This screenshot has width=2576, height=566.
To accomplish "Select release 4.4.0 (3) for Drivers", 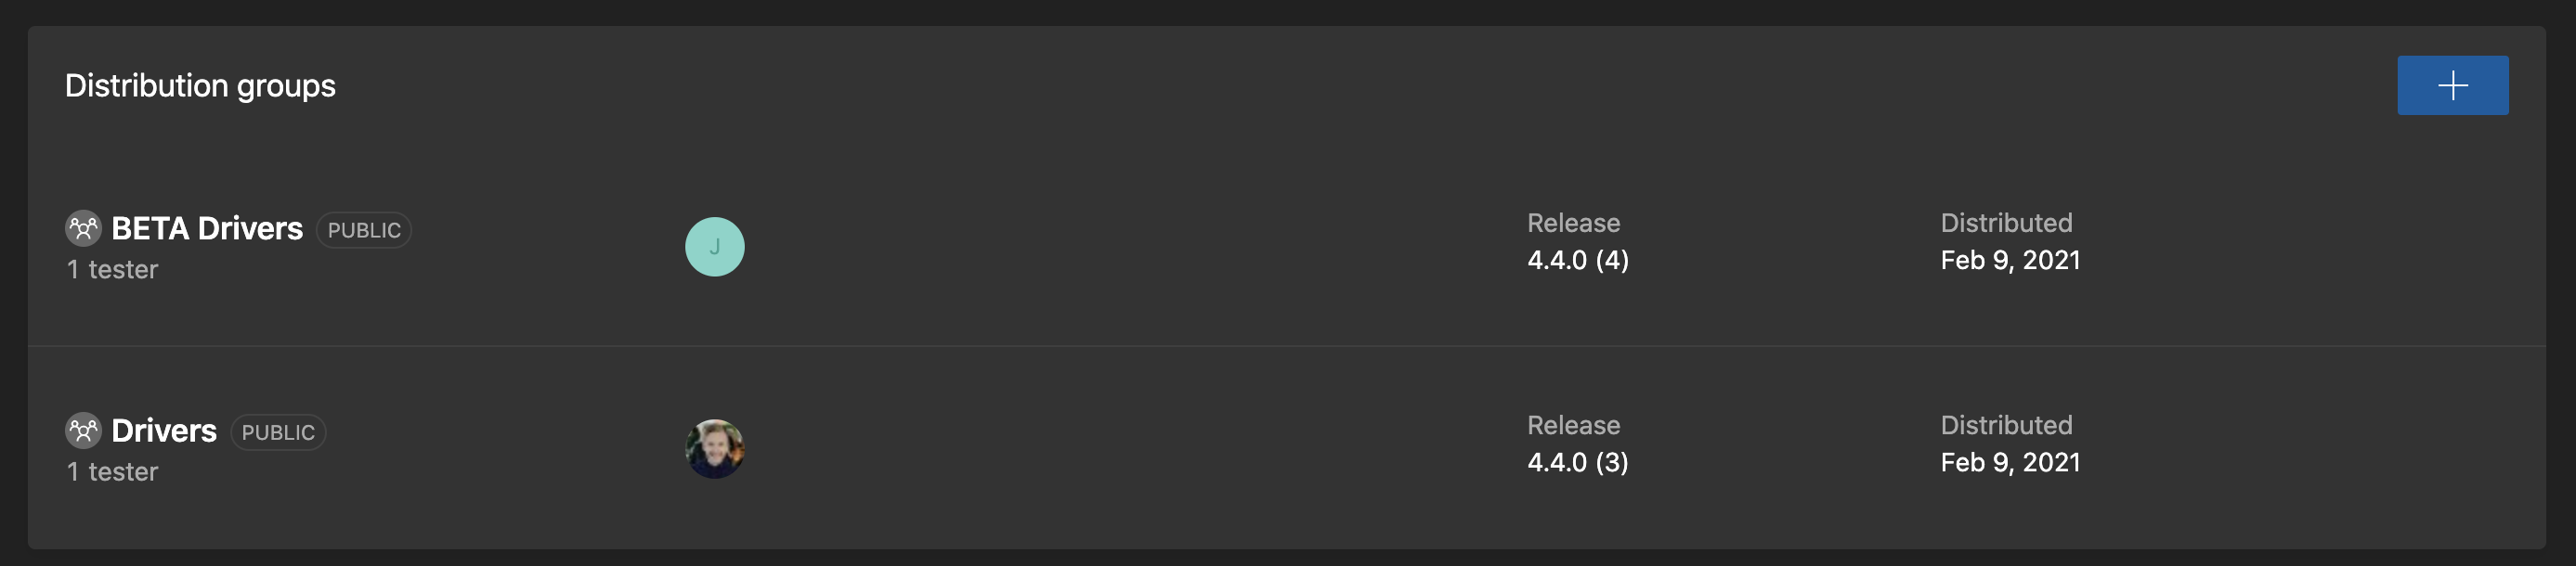I will coord(1578,463).
